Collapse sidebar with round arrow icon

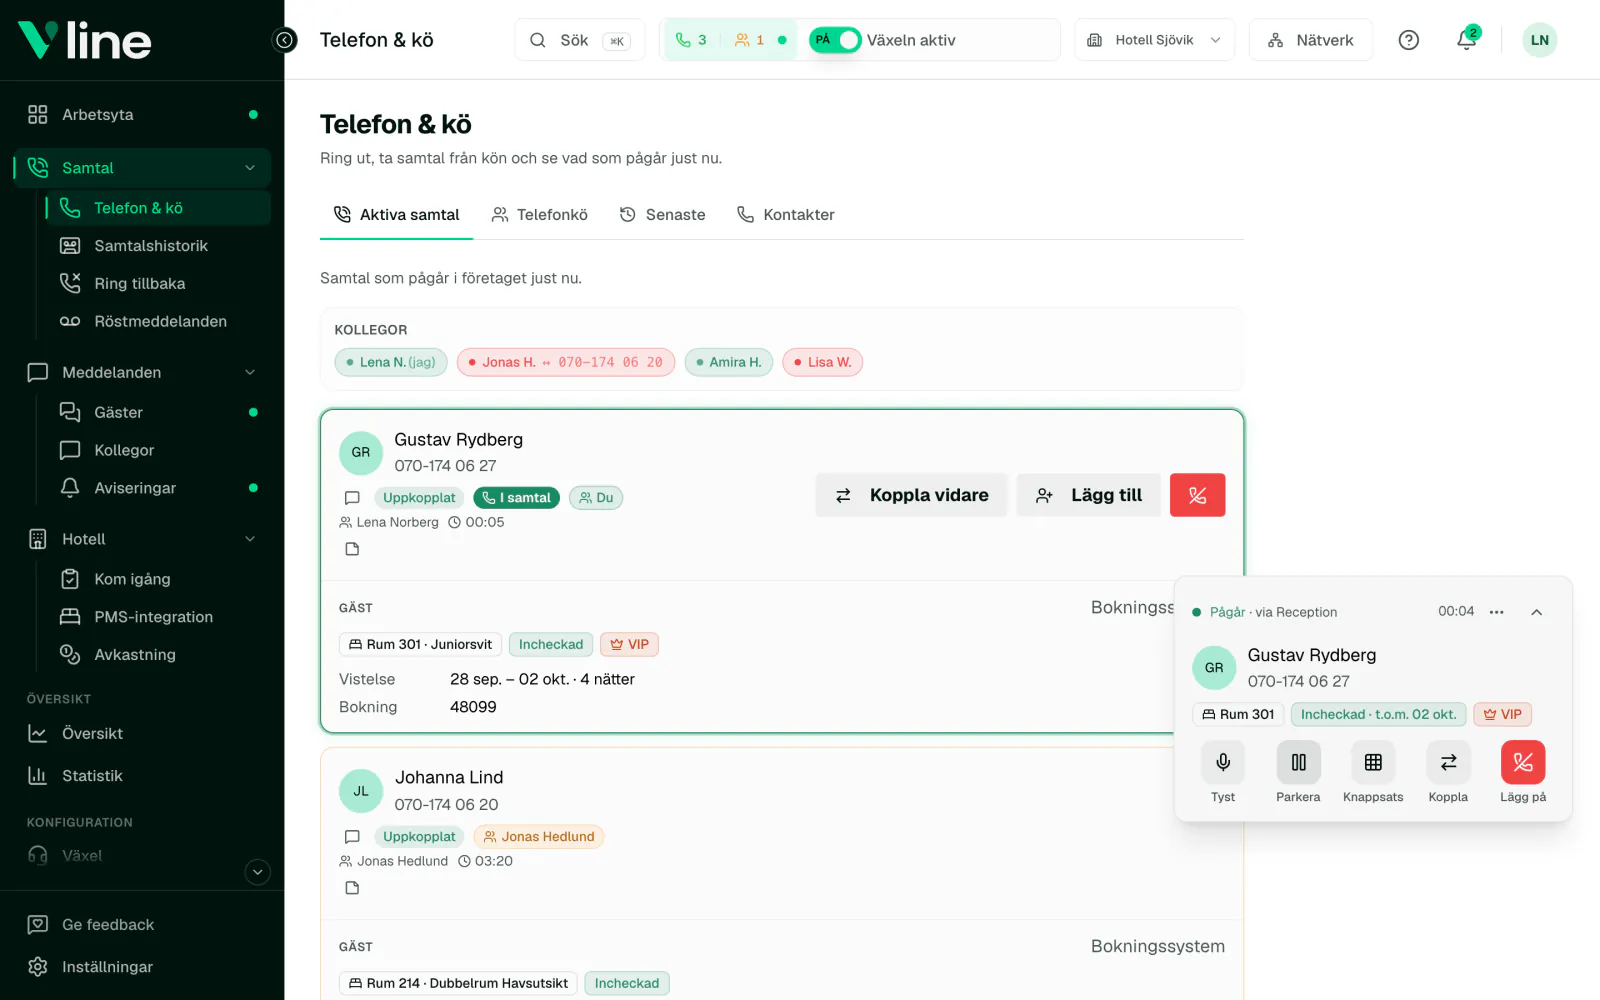(x=285, y=40)
